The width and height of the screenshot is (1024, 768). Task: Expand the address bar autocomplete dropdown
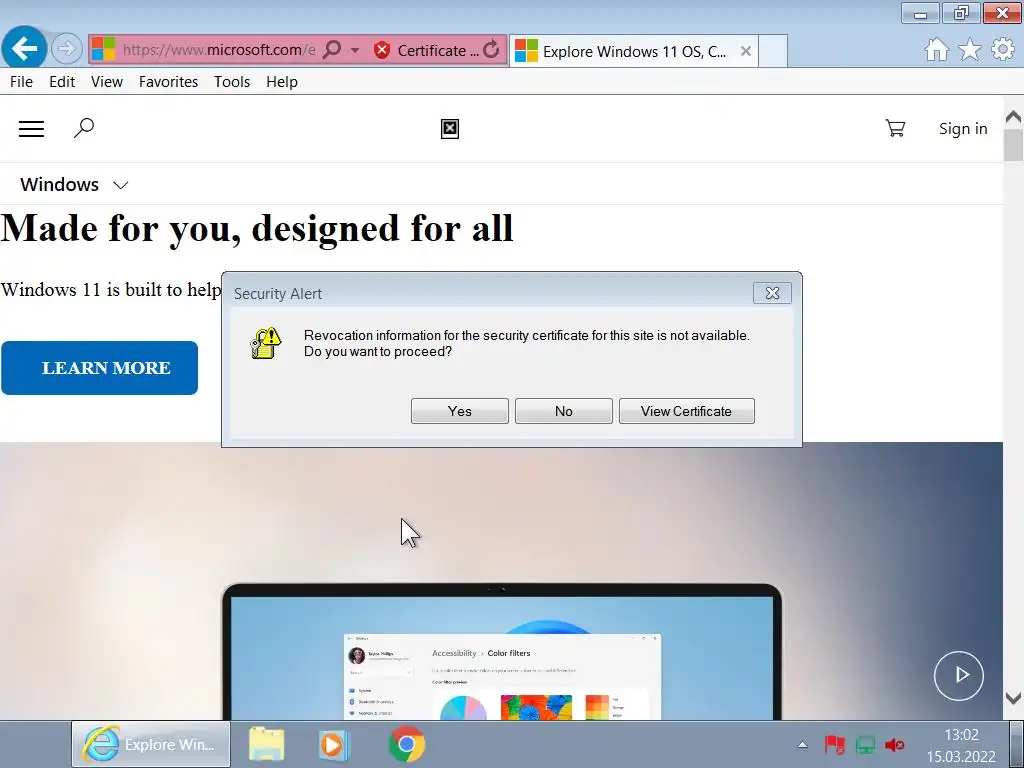coord(355,50)
